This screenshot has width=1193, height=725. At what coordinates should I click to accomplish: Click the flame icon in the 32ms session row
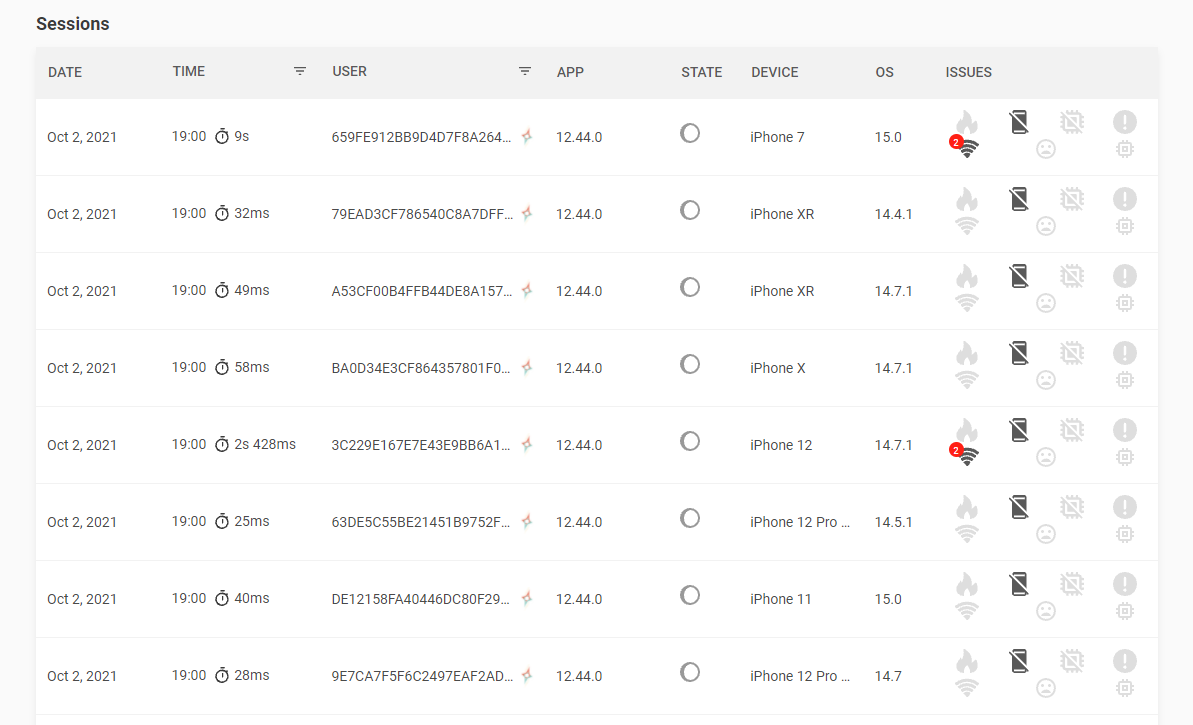click(x=967, y=199)
